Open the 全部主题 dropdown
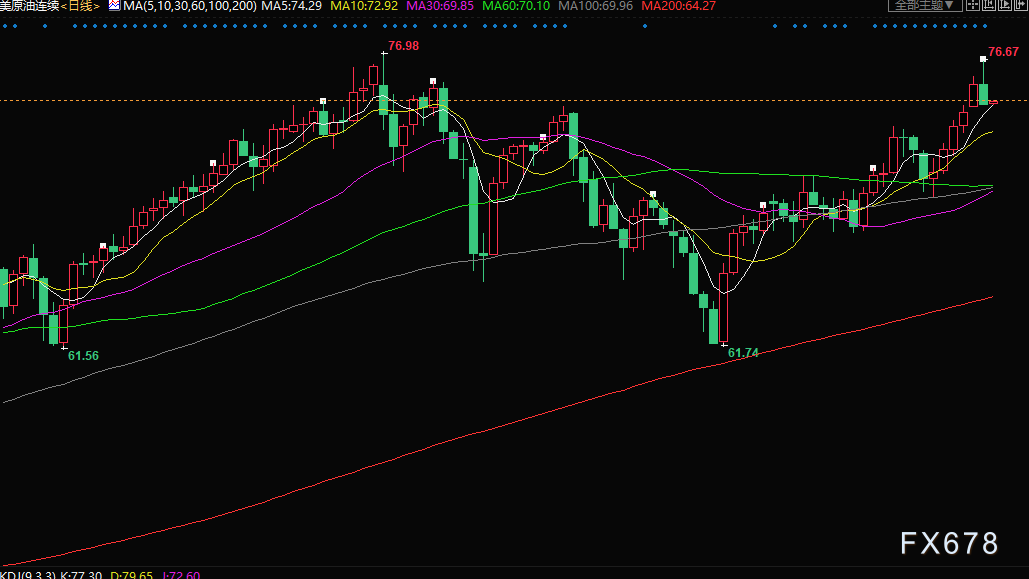The height and width of the screenshot is (579, 1029). (x=925, y=5)
